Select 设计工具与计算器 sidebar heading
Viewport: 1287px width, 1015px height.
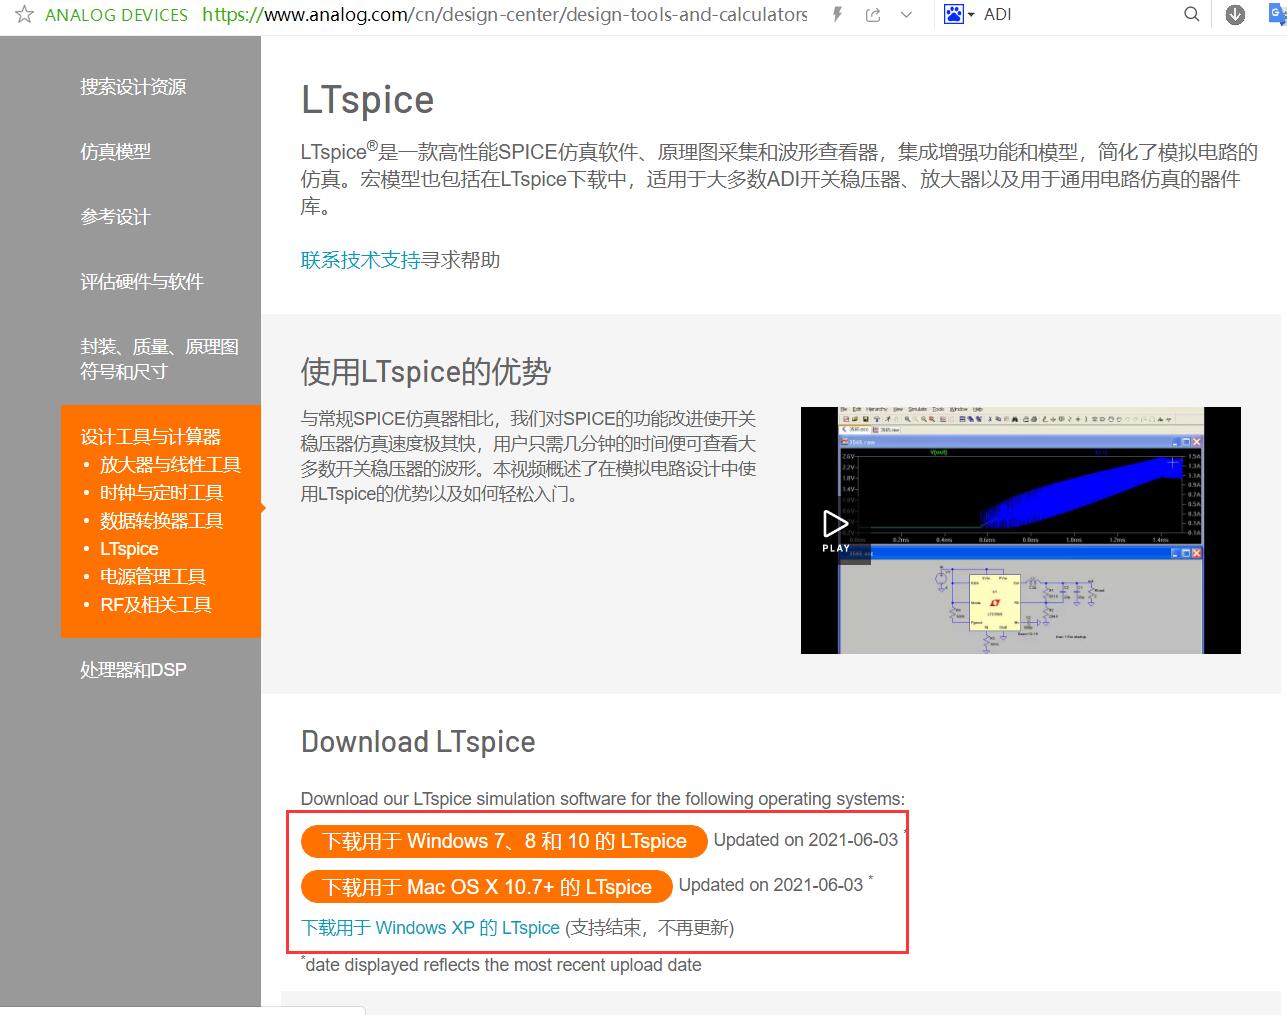(x=151, y=437)
